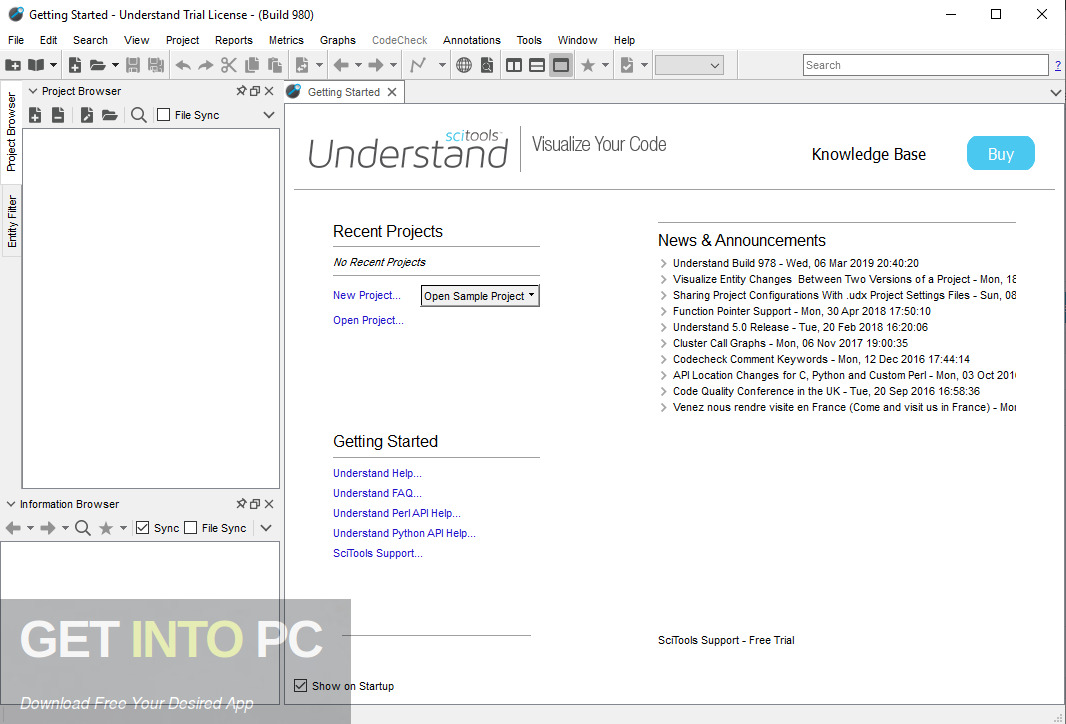Click the Redo arrow icon
Screen dimensions: 1066x724
(x=205, y=65)
